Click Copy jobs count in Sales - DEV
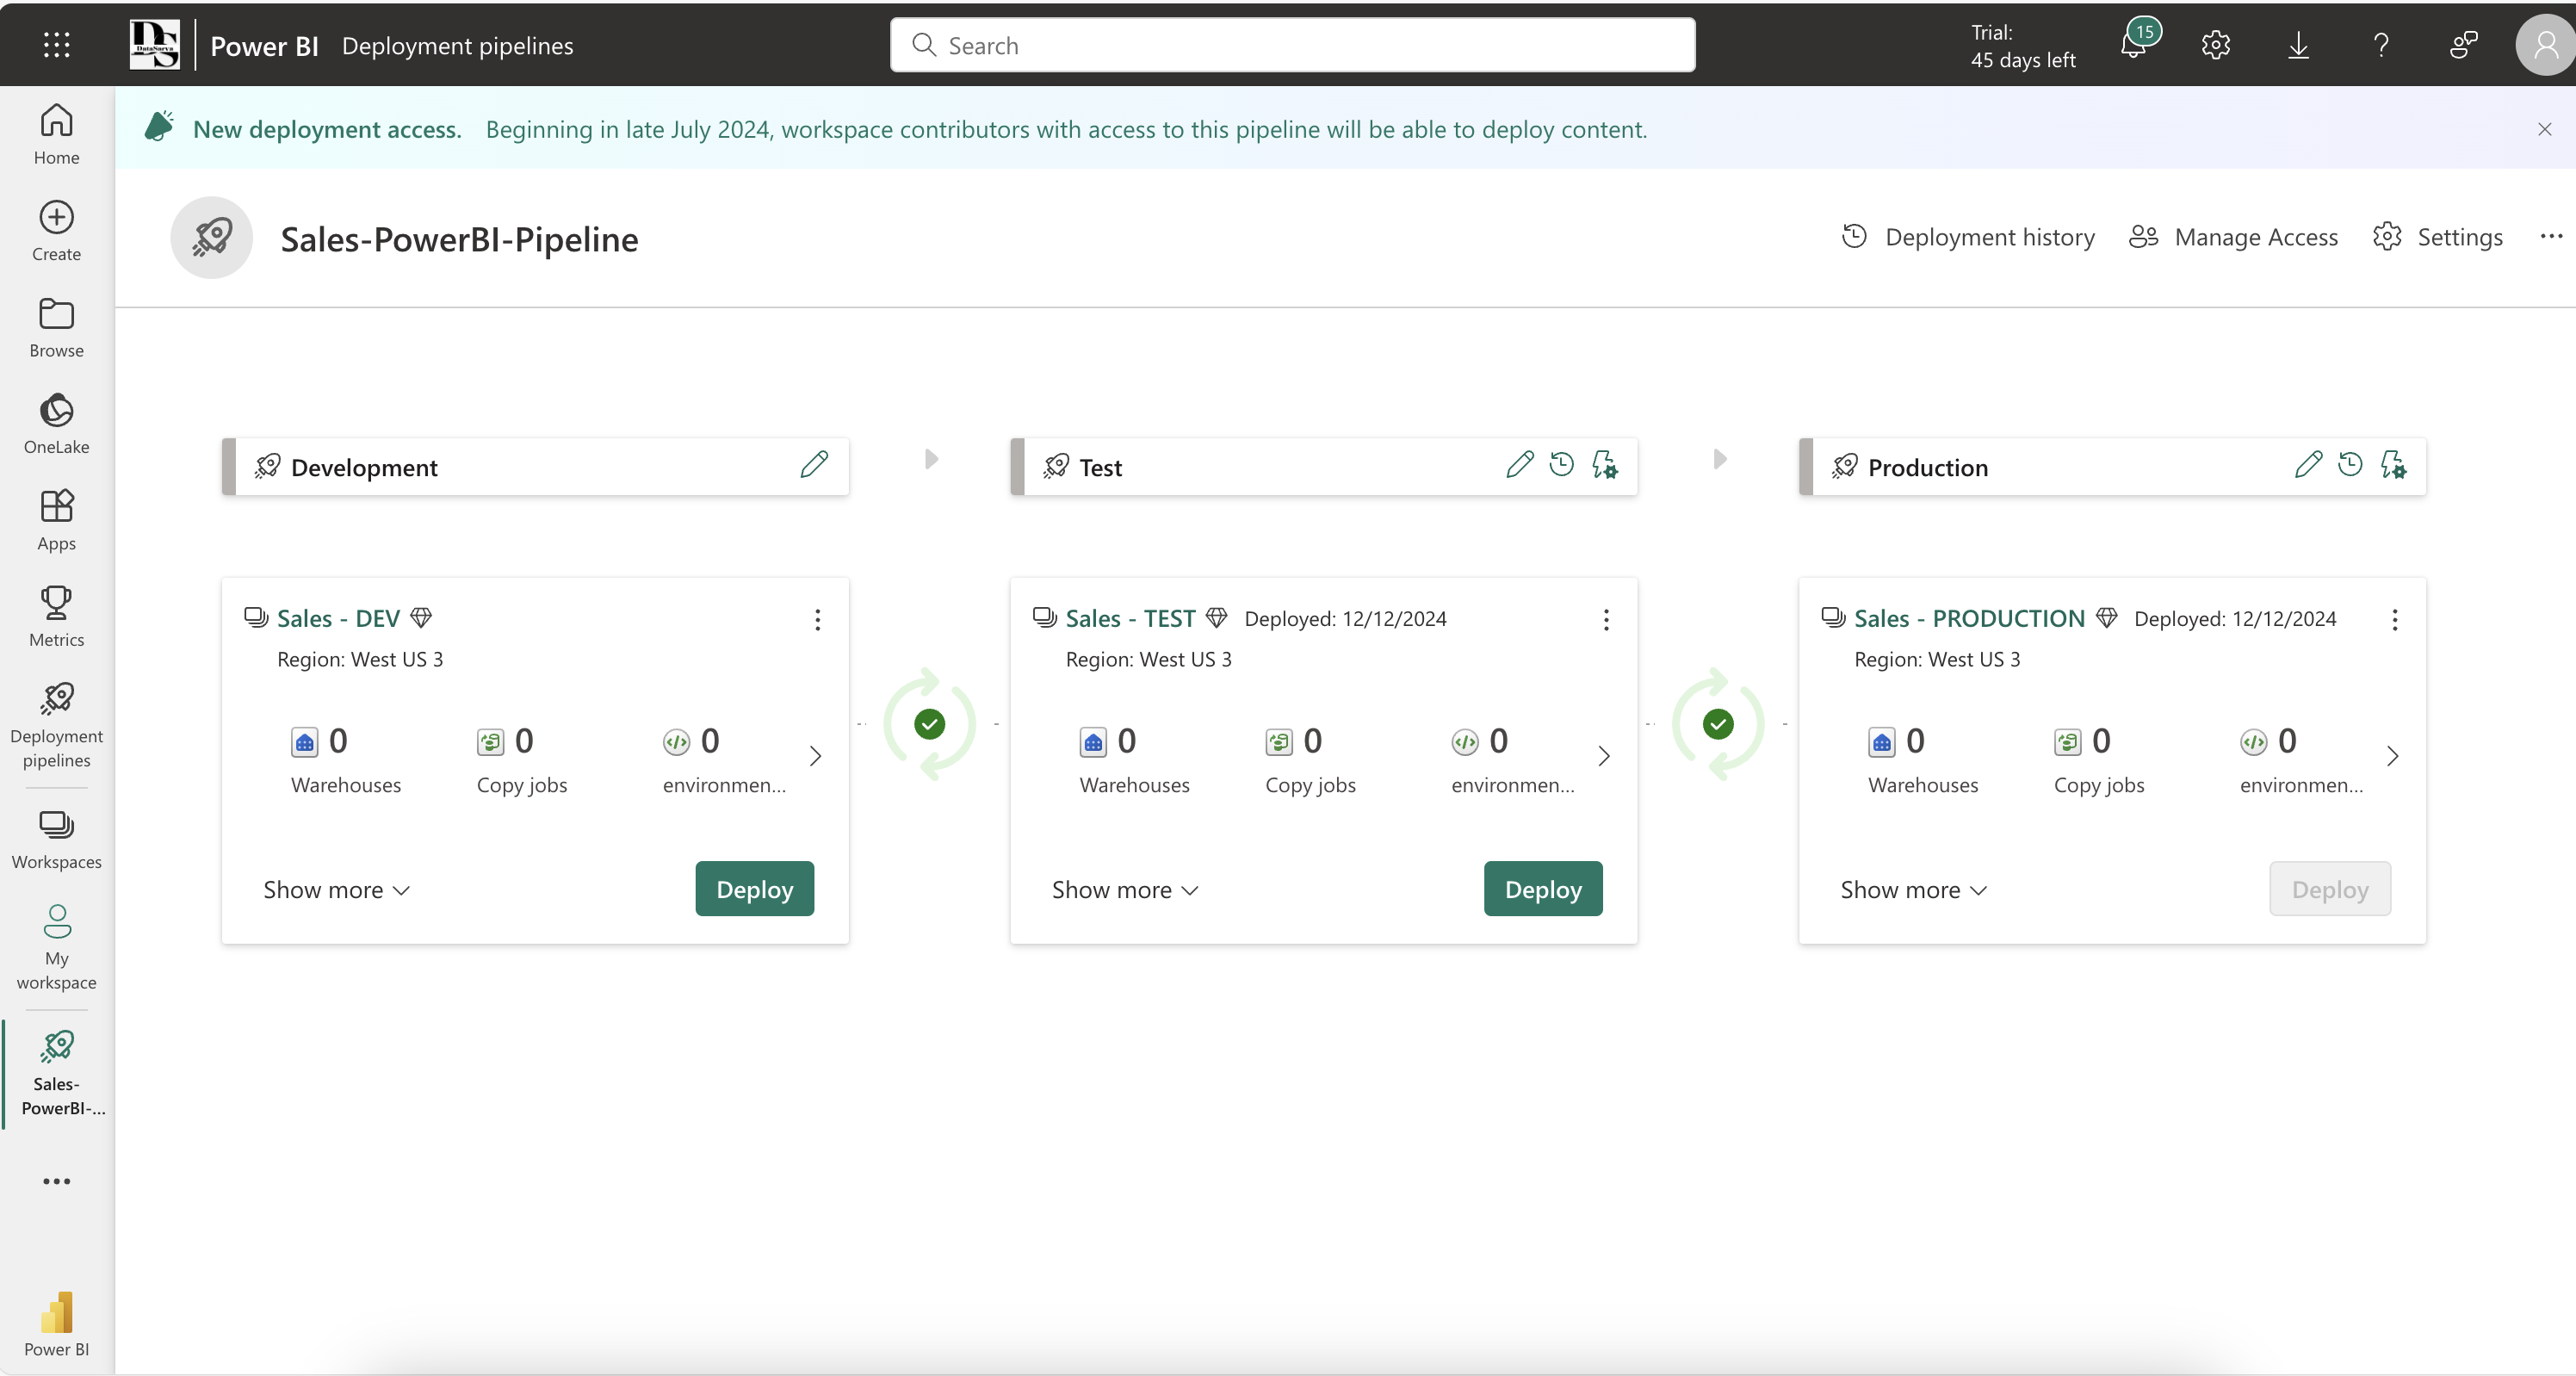This screenshot has width=2576, height=1376. tap(521, 760)
